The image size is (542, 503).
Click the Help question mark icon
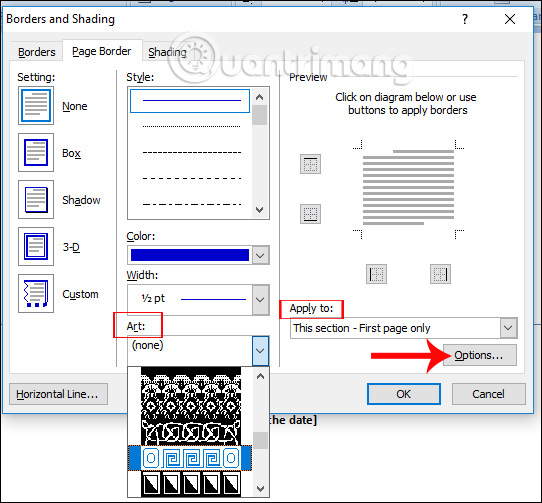pos(465,19)
